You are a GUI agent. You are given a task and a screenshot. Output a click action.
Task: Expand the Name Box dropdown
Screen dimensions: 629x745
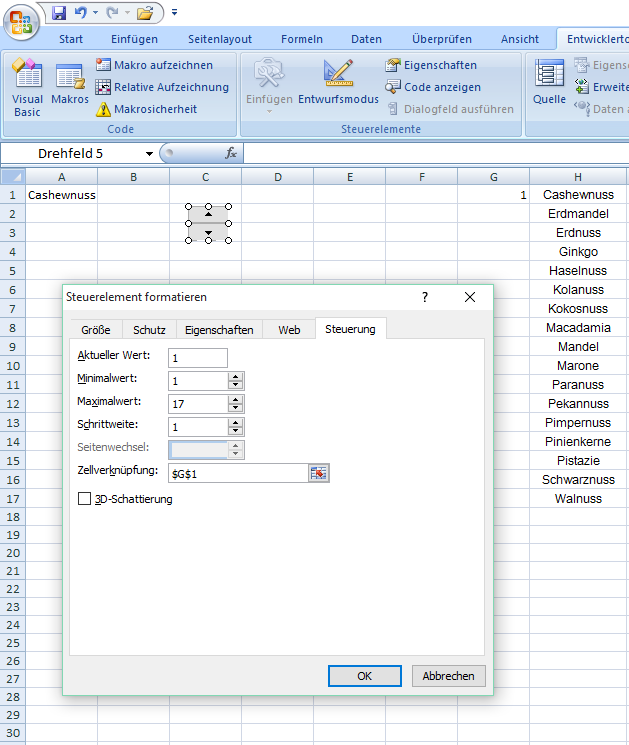point(149,154)
